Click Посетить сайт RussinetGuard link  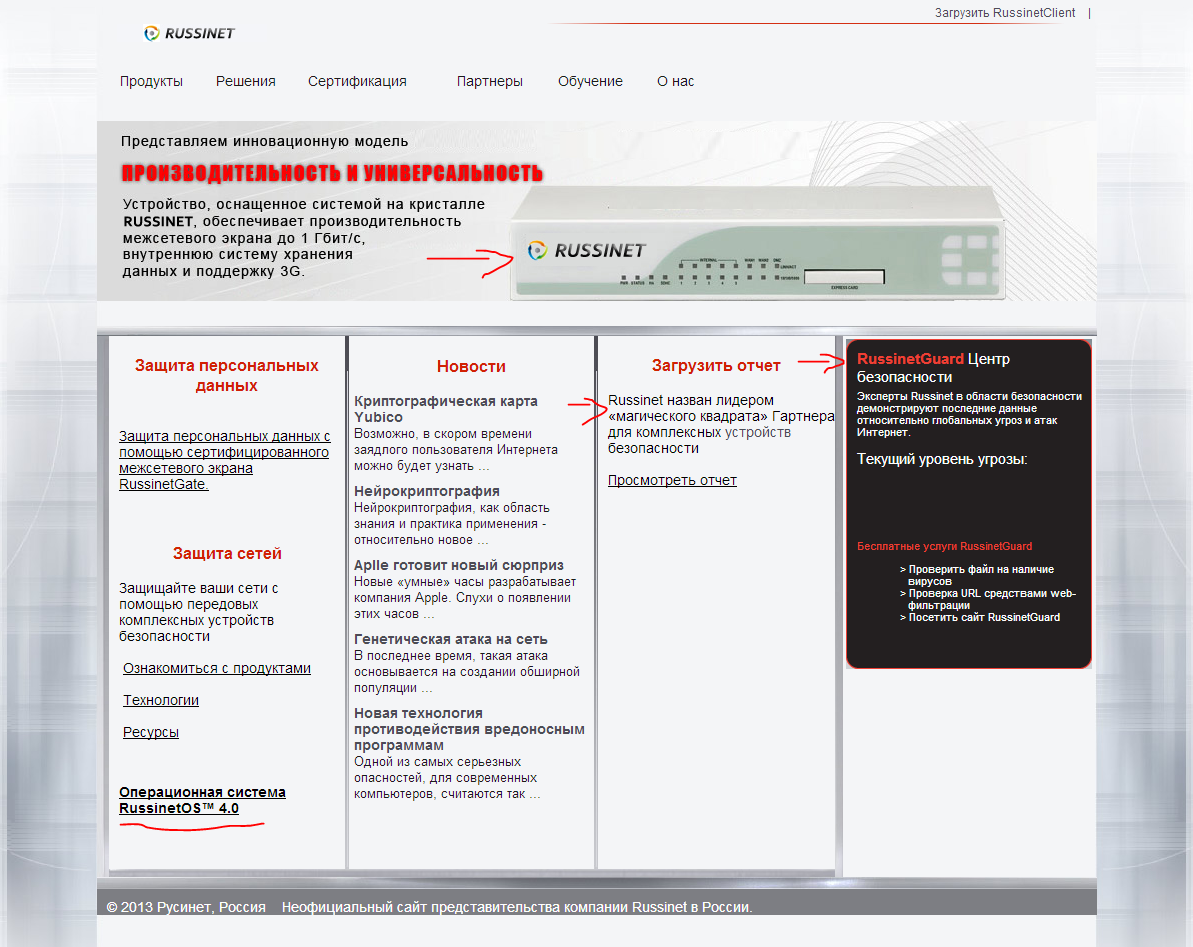tap(980, 618)
